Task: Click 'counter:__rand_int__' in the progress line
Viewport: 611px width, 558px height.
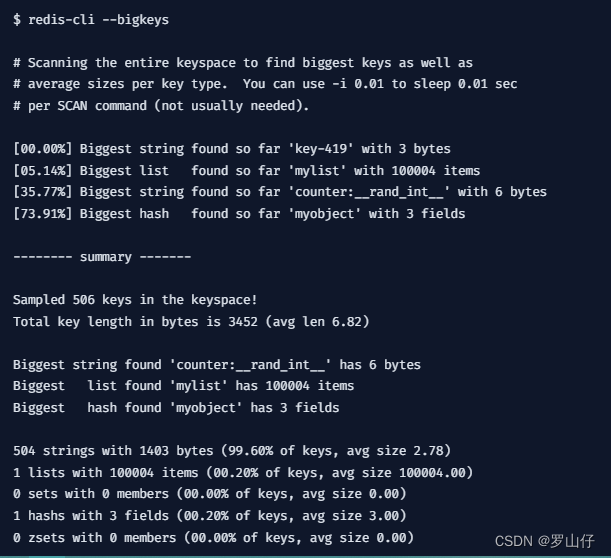Action: pyautogui.click(x=369, y=192)
